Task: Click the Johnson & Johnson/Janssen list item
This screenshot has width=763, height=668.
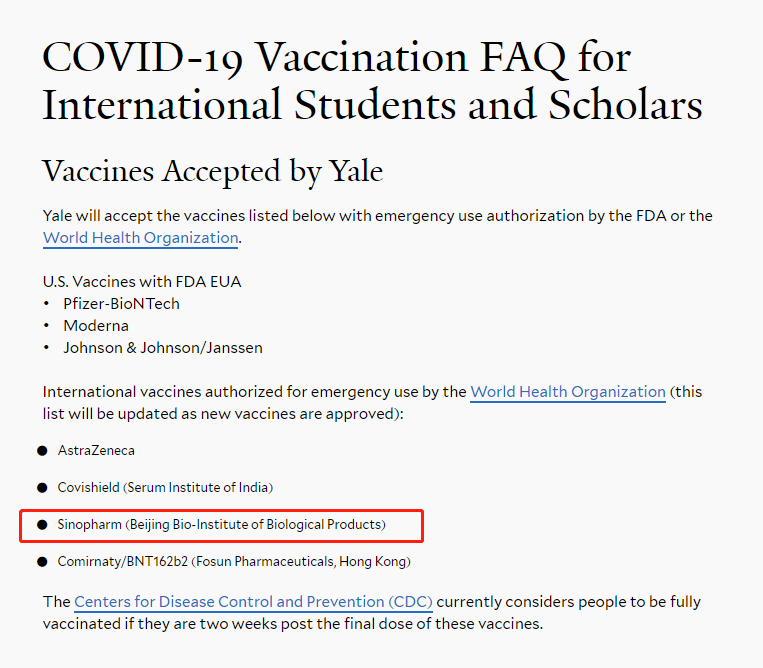Action: pyautogui.click(x=163, y=348)
